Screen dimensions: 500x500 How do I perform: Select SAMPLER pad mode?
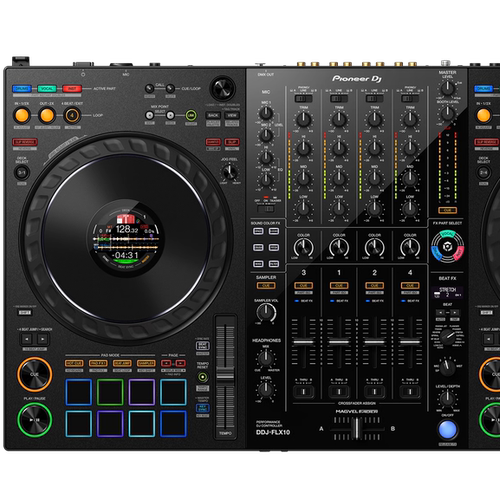[x=146, y=363]
